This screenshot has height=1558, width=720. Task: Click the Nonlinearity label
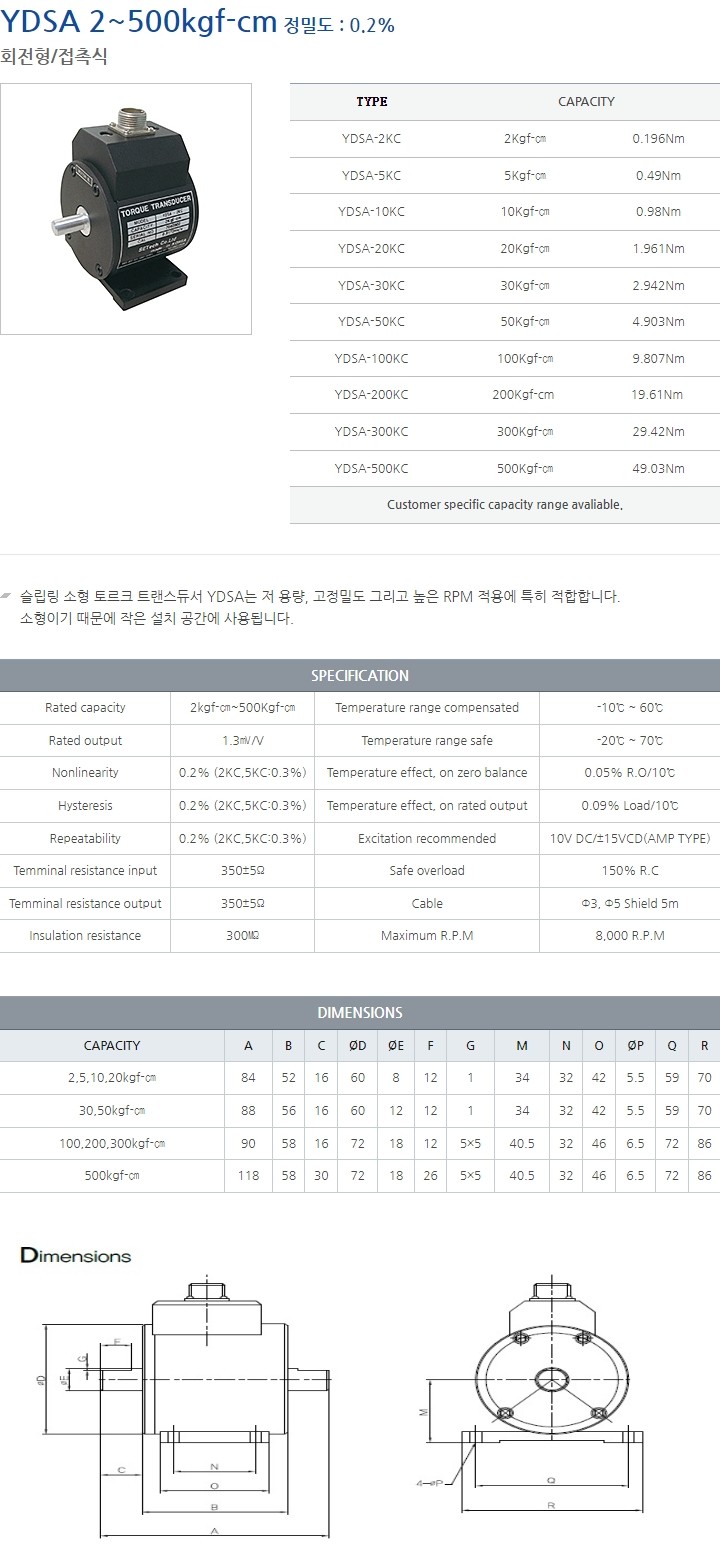(x=85, y=773)
